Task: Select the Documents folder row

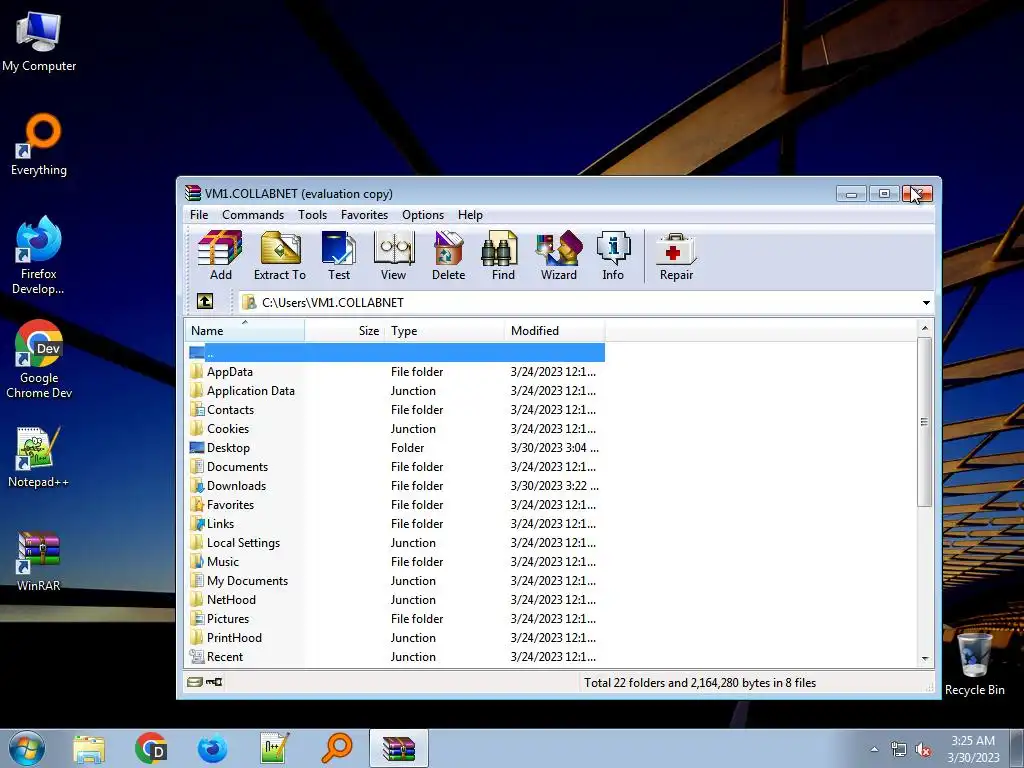Action: coord(396,466)
